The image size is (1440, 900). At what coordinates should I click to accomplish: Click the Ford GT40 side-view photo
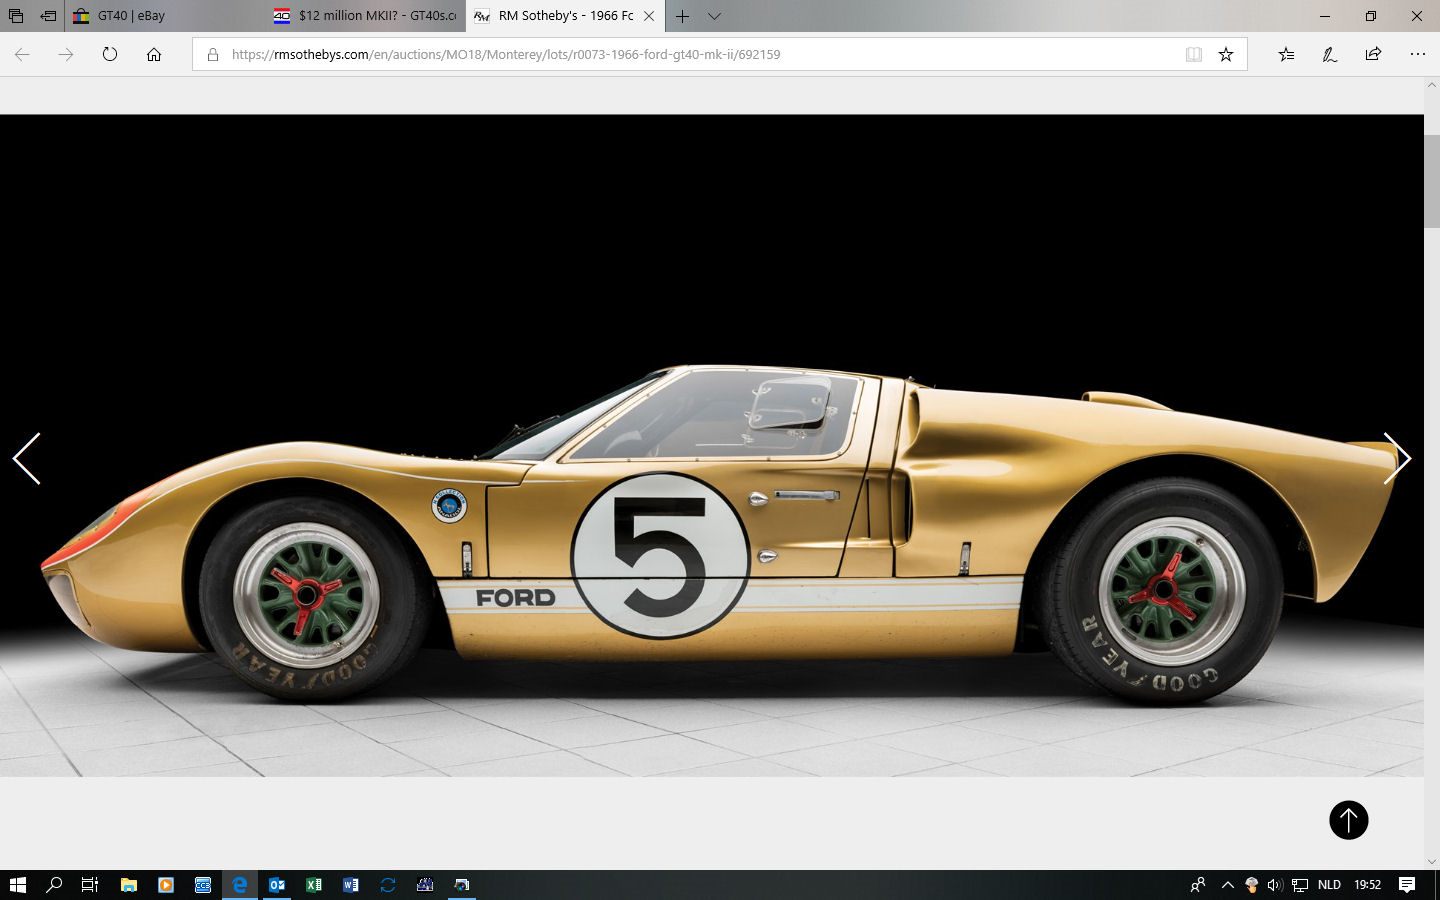(x=711, y=445)
